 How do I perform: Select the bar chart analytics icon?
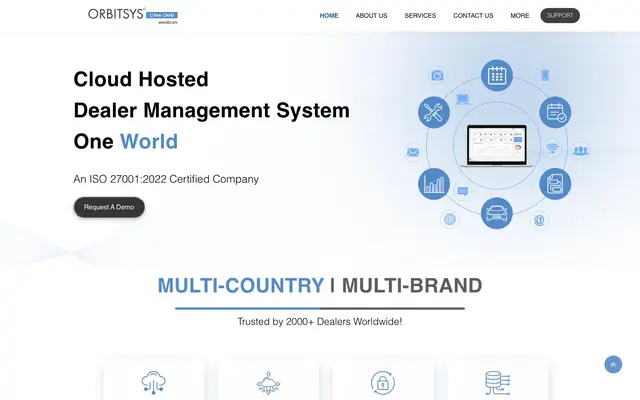click(x=433, y=184)
